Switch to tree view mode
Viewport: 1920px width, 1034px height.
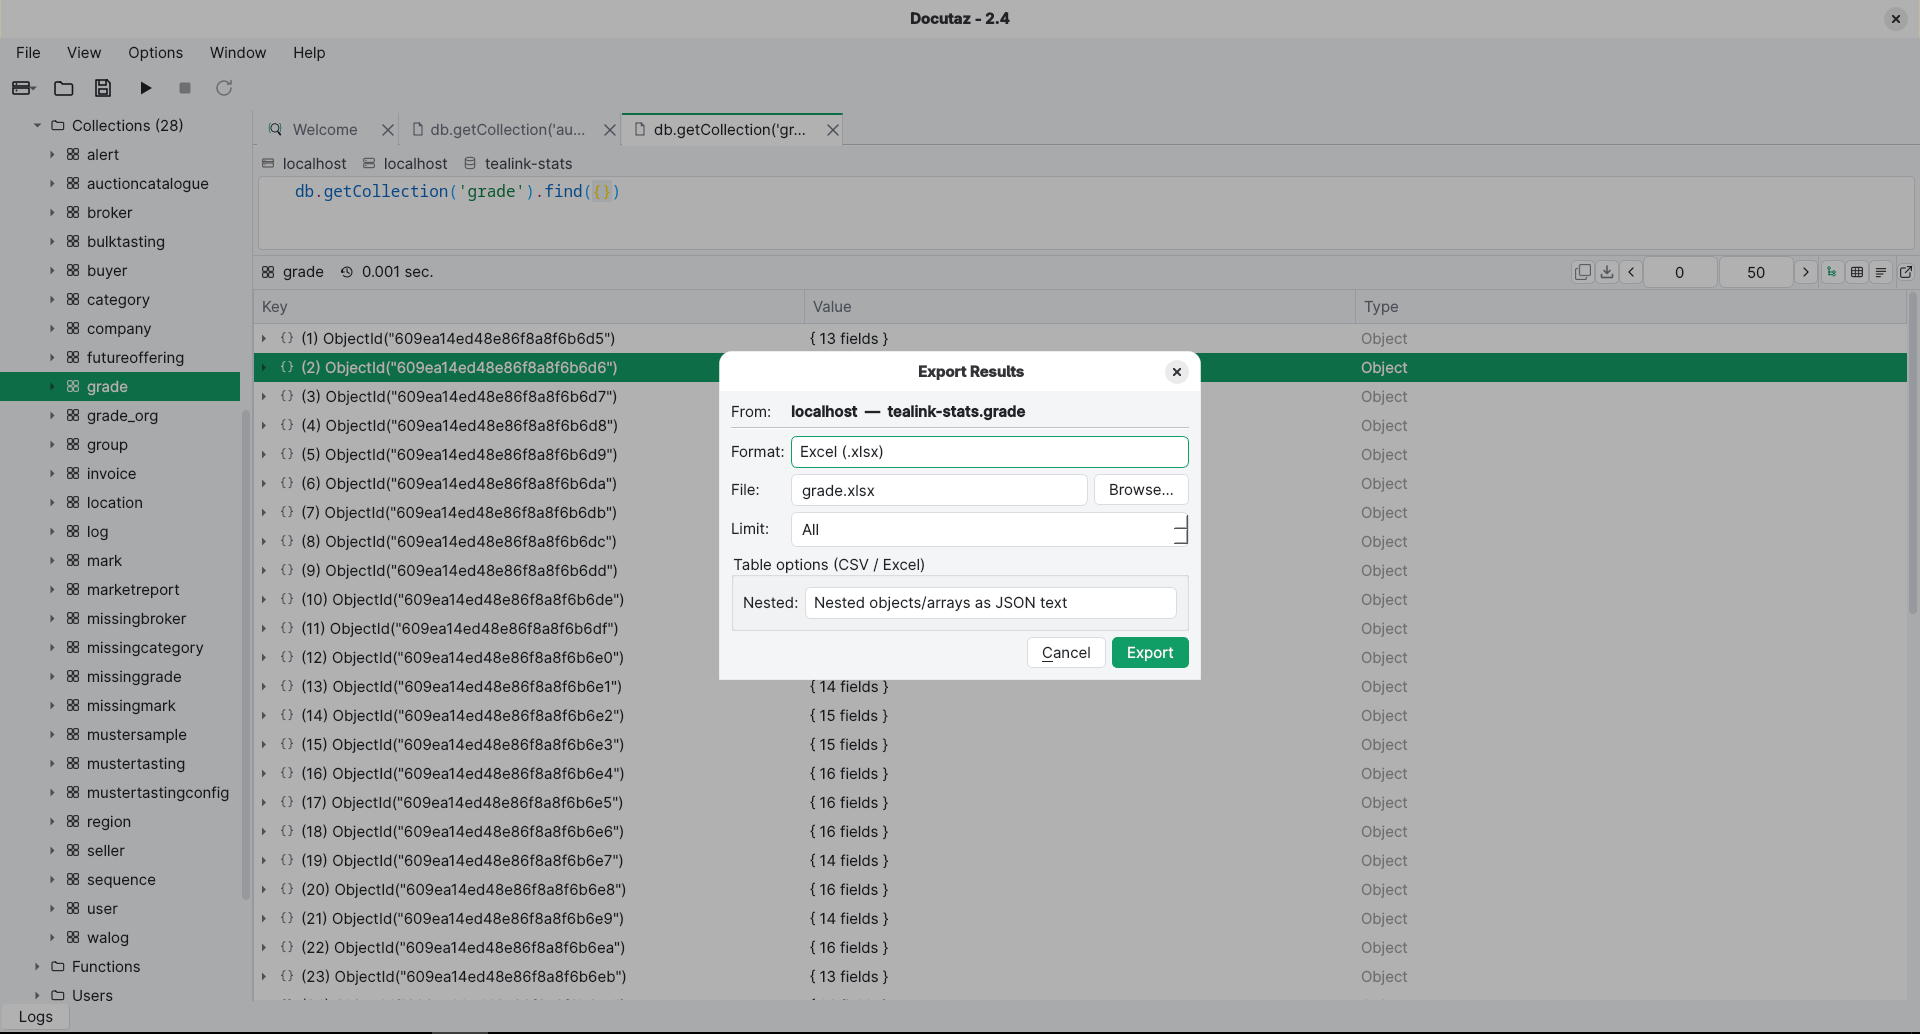click(x=1832, y=272)
